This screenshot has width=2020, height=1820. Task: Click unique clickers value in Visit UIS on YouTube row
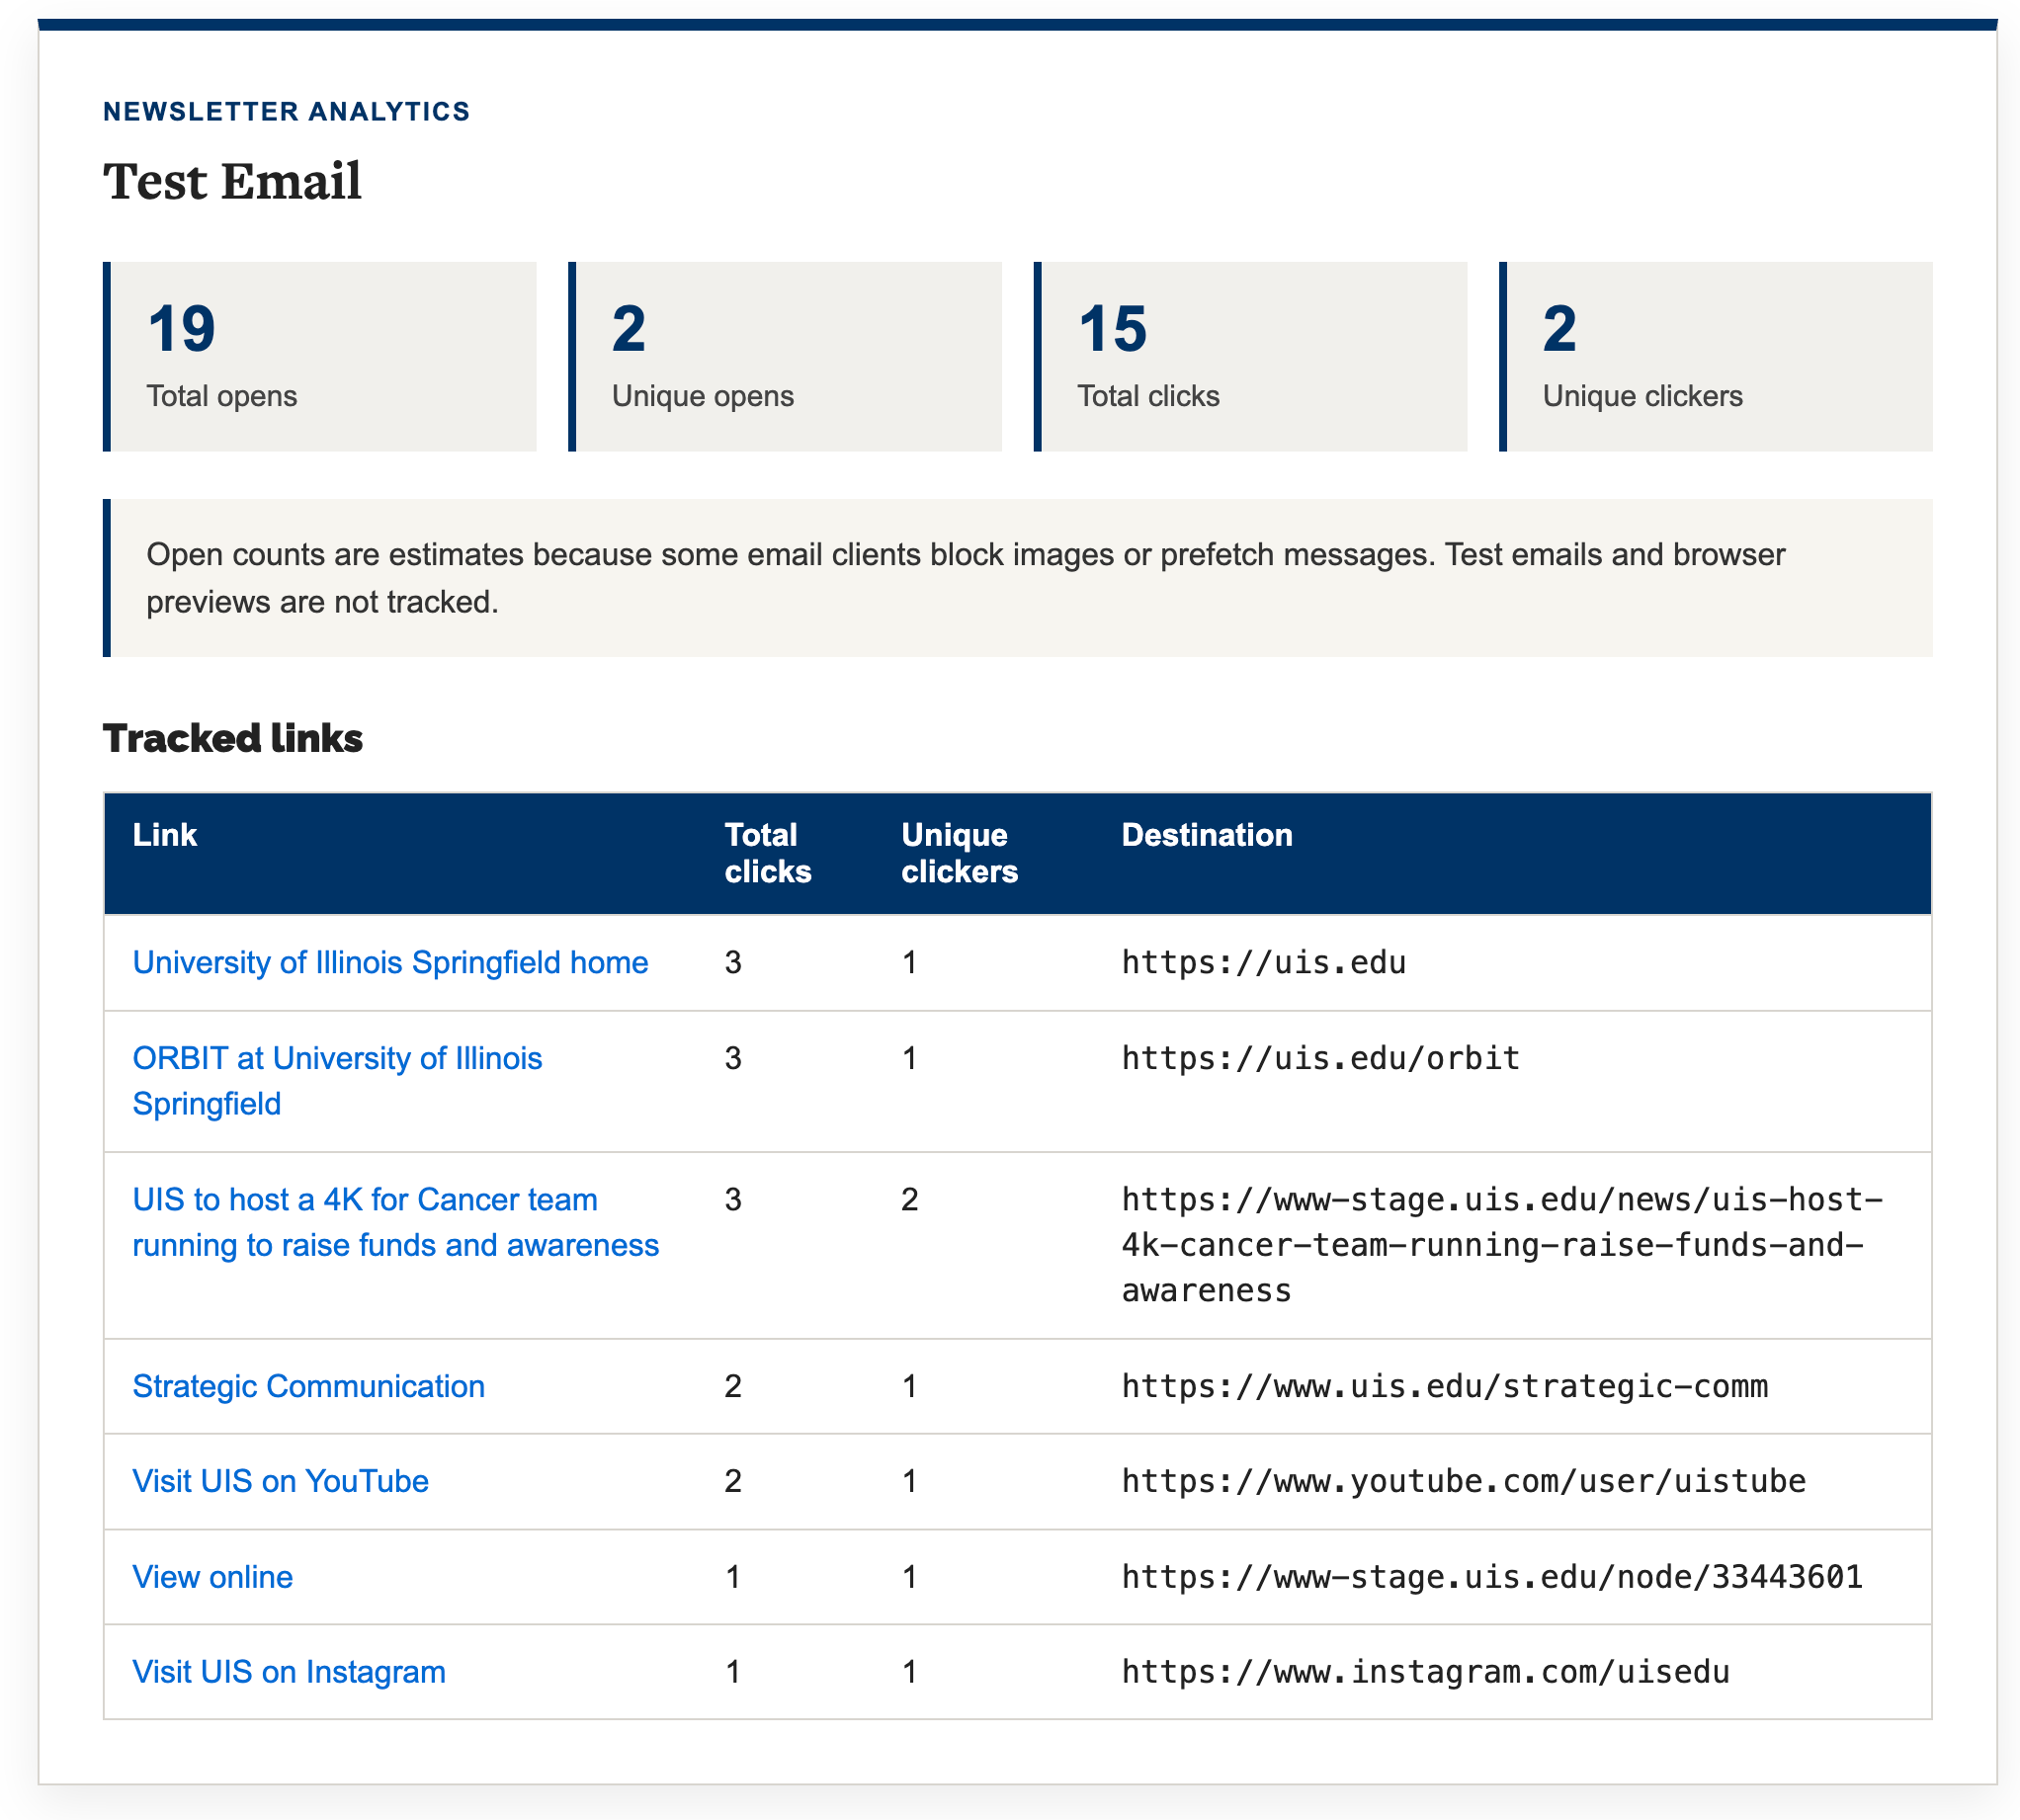coord(909,1481)
